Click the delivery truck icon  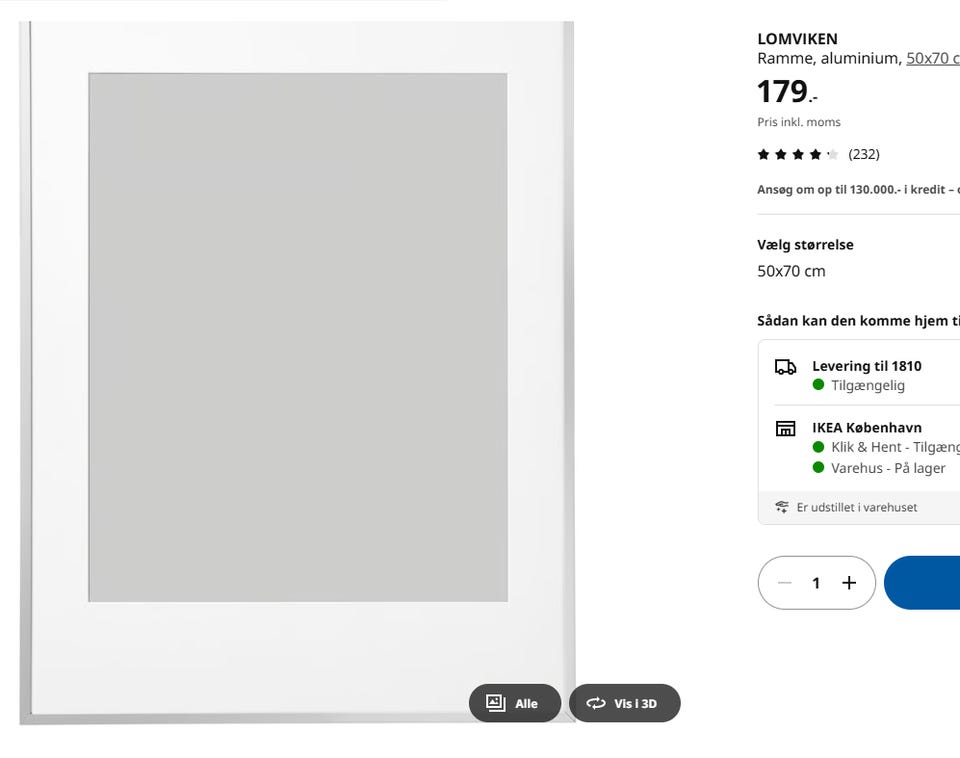[785, 367]
